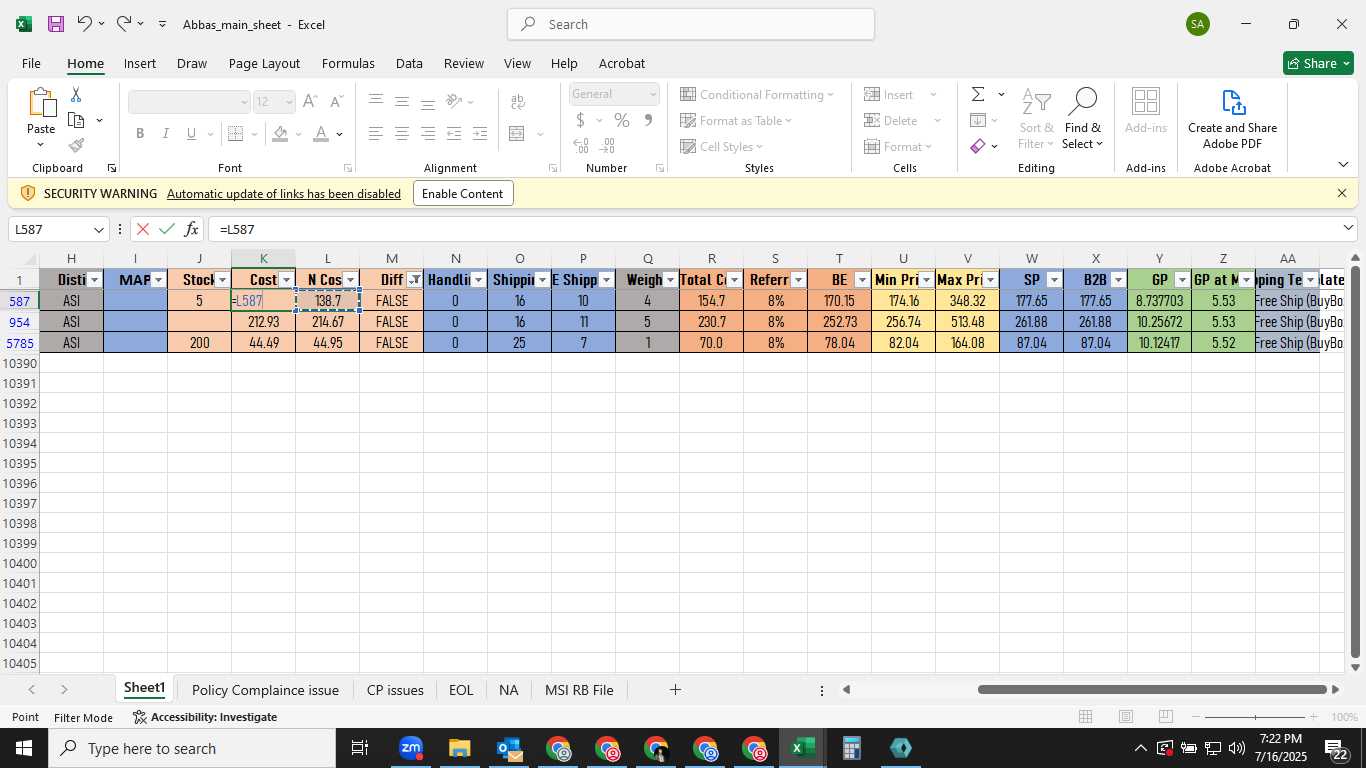Toggle Center horizontal alignment

point(402,133)
